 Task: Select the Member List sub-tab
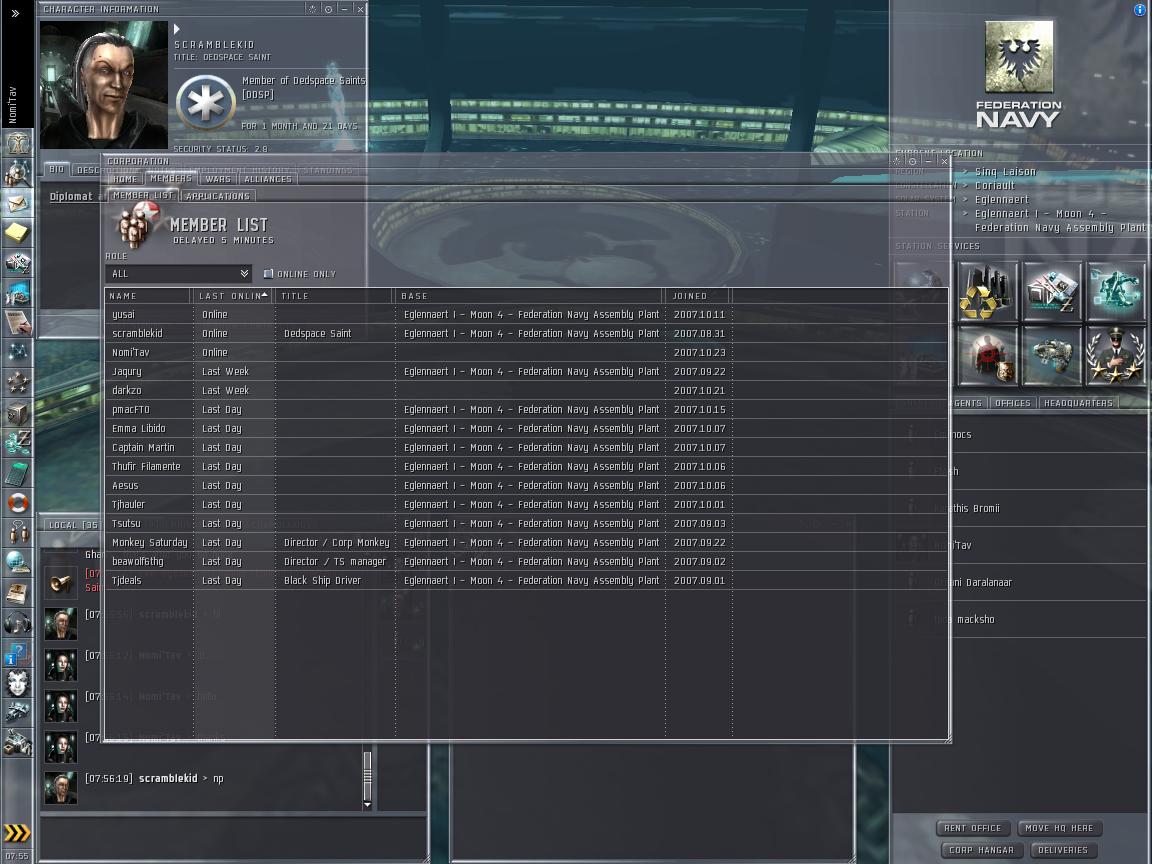[143, 195]
